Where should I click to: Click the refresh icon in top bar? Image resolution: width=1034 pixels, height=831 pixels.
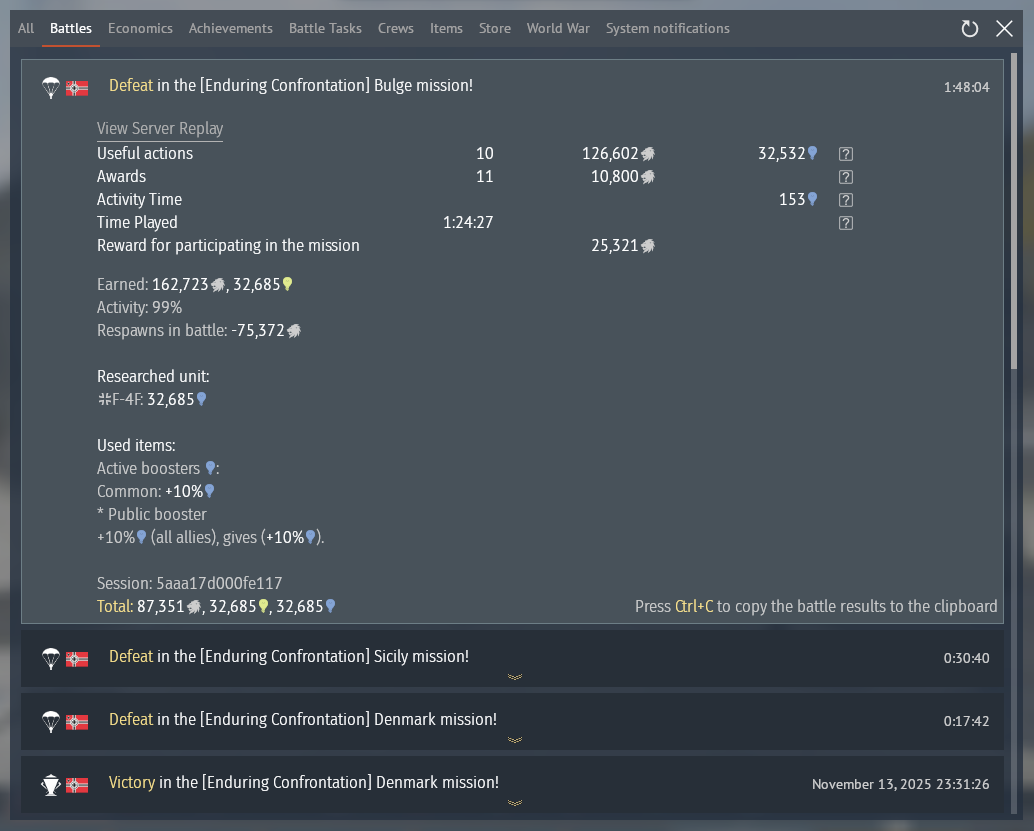tap(969, 29)
